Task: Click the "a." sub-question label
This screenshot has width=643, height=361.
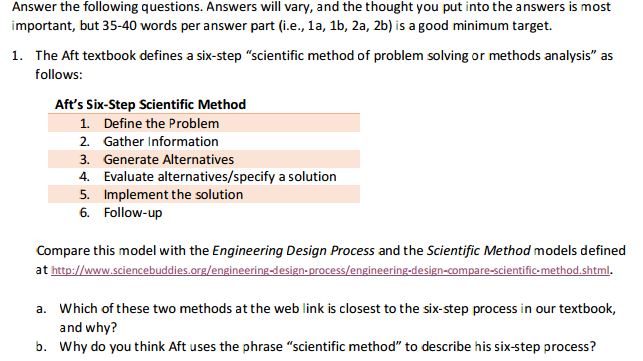Action: click(41, 309)
